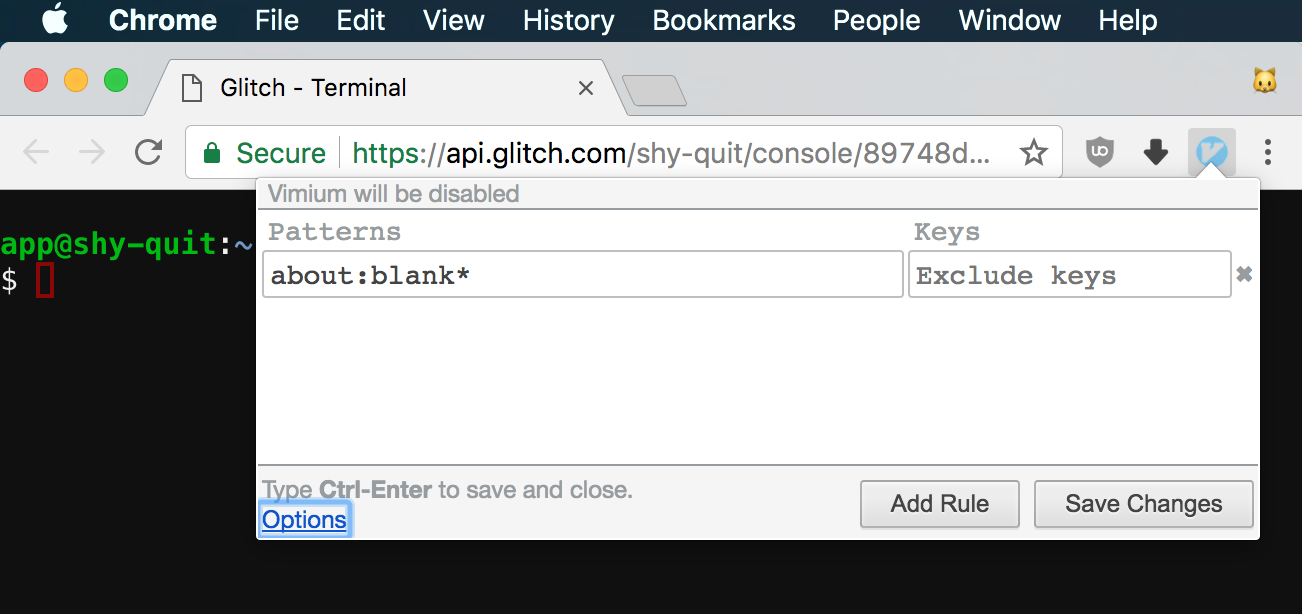The width and height of the screenshot is (1302, 614).
Task: Click the black download arrow extension icon
Action: (x=1155, y=152)
